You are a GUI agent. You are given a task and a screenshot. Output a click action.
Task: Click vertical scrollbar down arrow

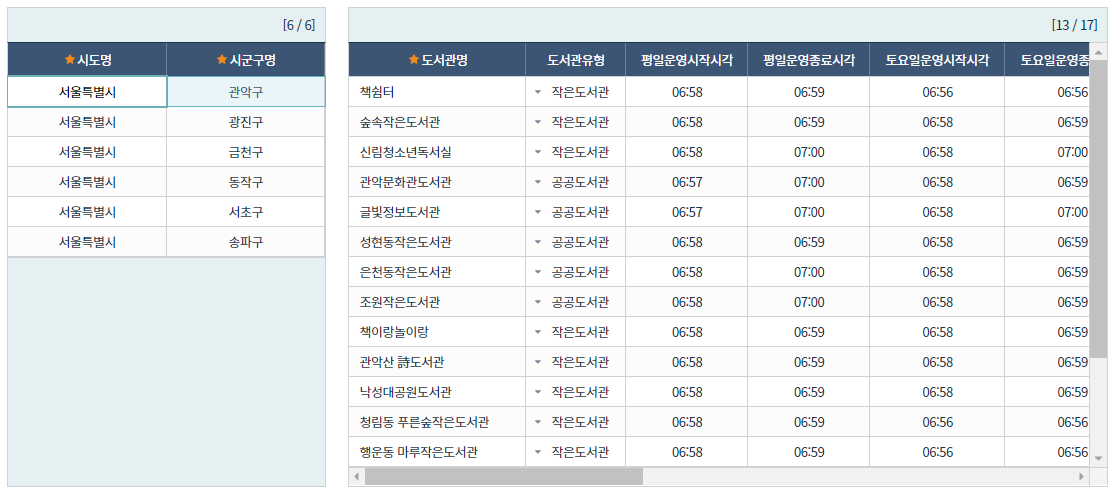1098,458
